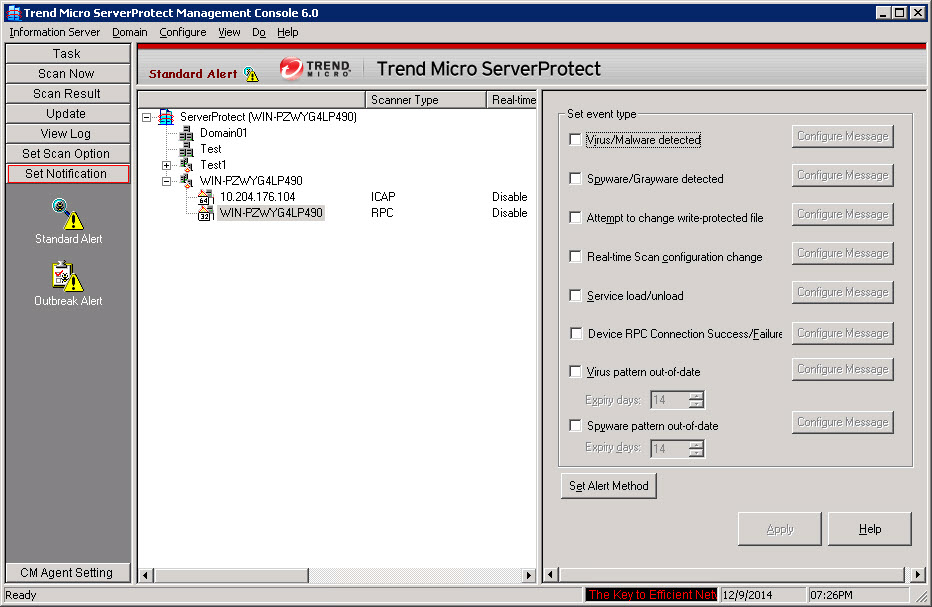Configure Message for Real-time Scan configuration change

pyautogui.click(x=843, y=253)
